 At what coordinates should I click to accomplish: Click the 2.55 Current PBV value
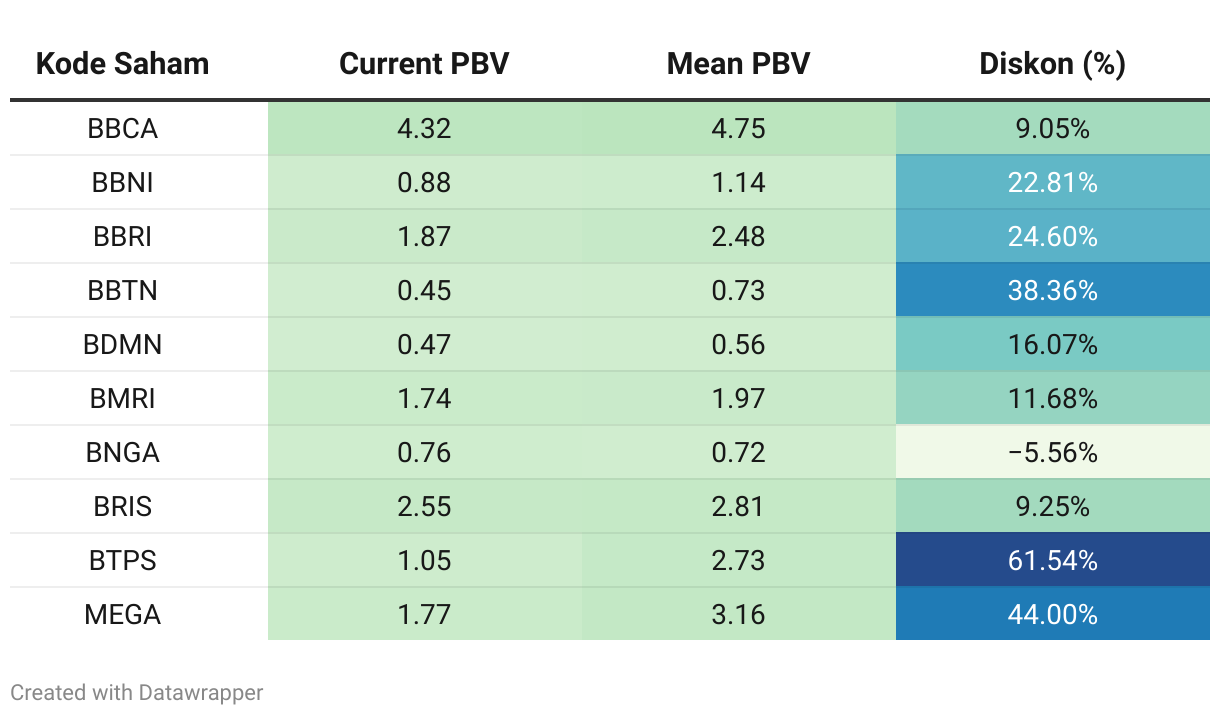click(x=424, y=506)
